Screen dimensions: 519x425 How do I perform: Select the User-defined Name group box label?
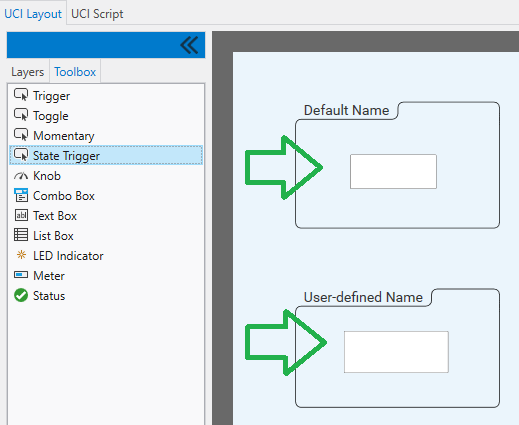click(363, 297)
